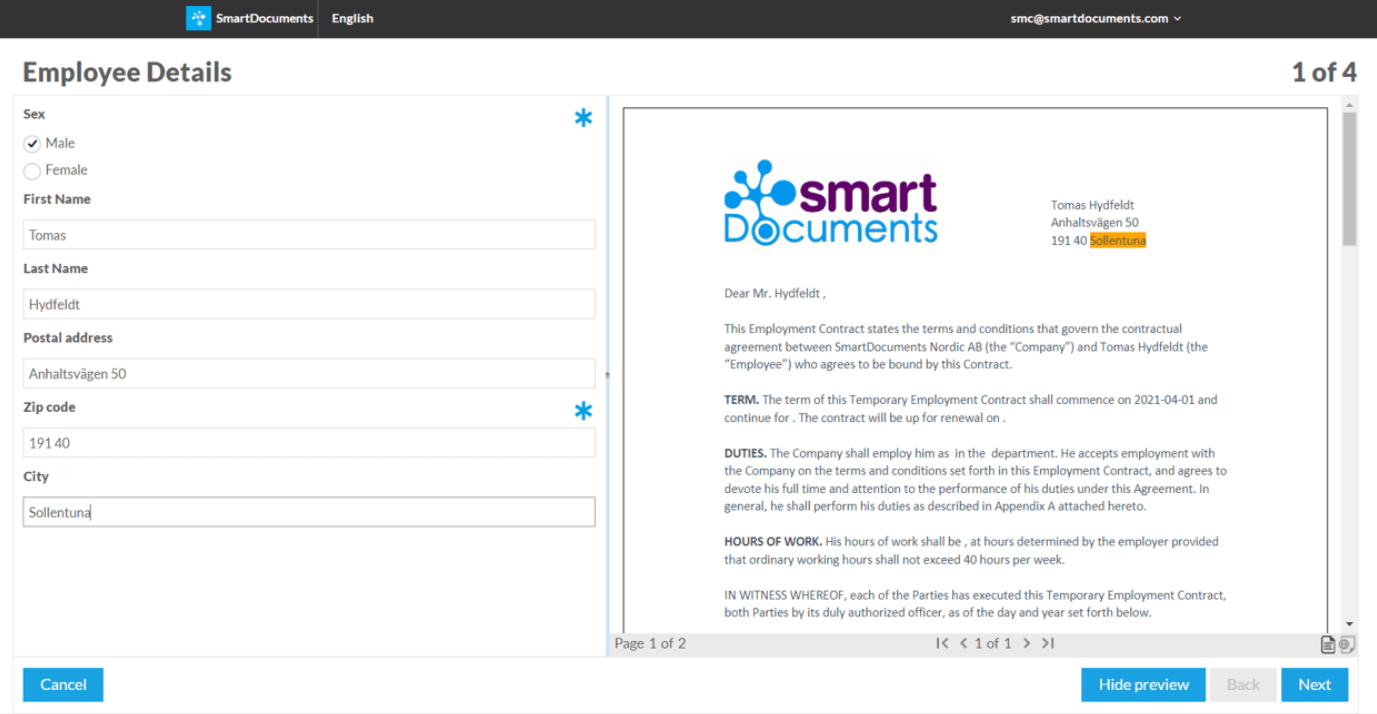Click into the First Name field
The height and width of the screenshot is (714, 1377).
click(x=309, y=235)
